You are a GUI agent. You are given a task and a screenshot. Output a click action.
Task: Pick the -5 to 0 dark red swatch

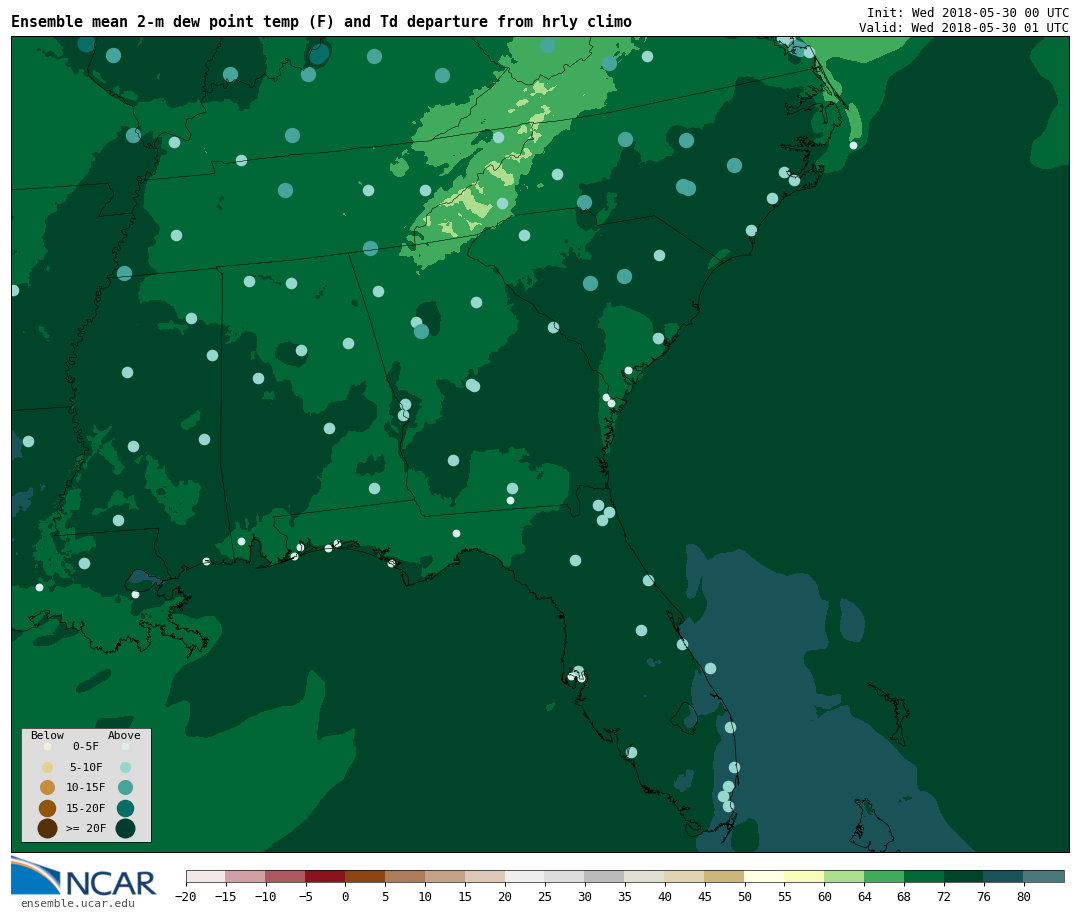326,876
